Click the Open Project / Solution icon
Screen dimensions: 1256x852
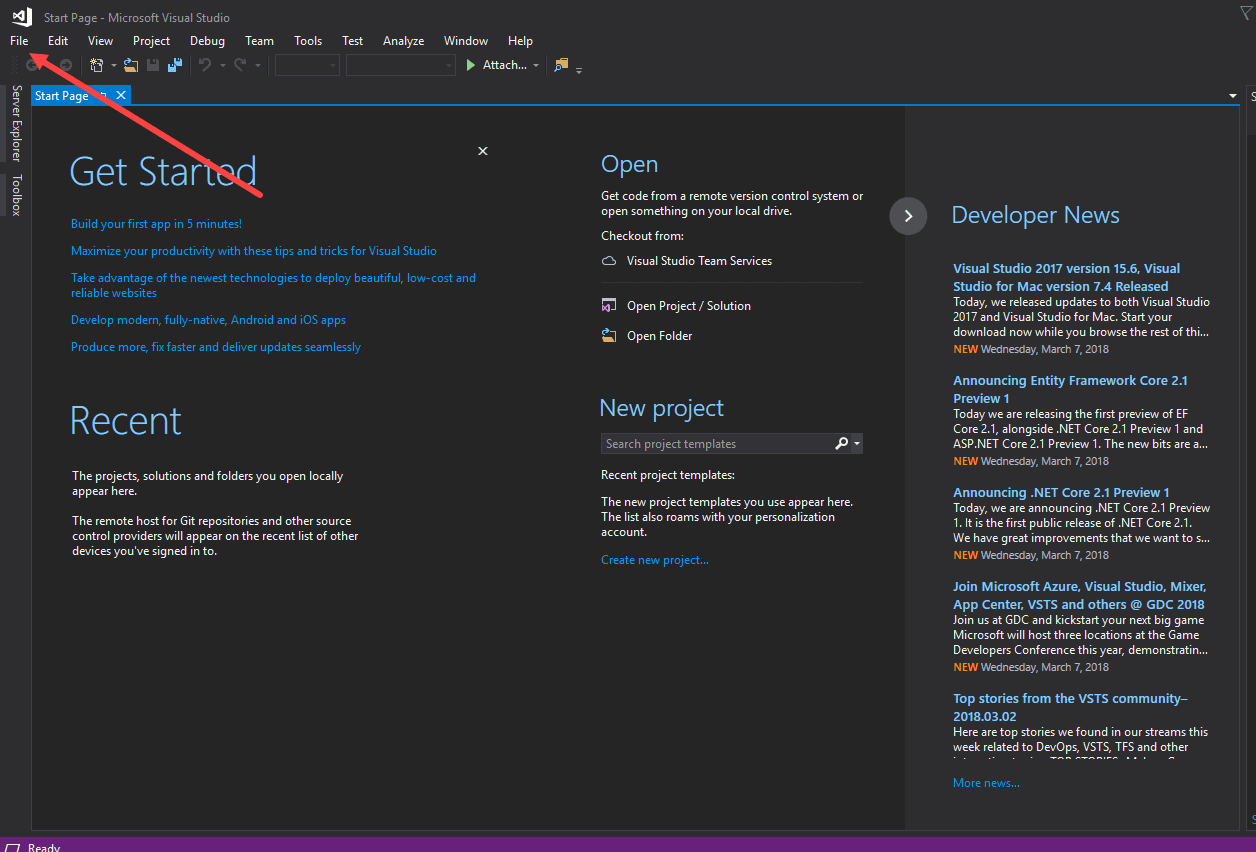click(x=609, y=305)
